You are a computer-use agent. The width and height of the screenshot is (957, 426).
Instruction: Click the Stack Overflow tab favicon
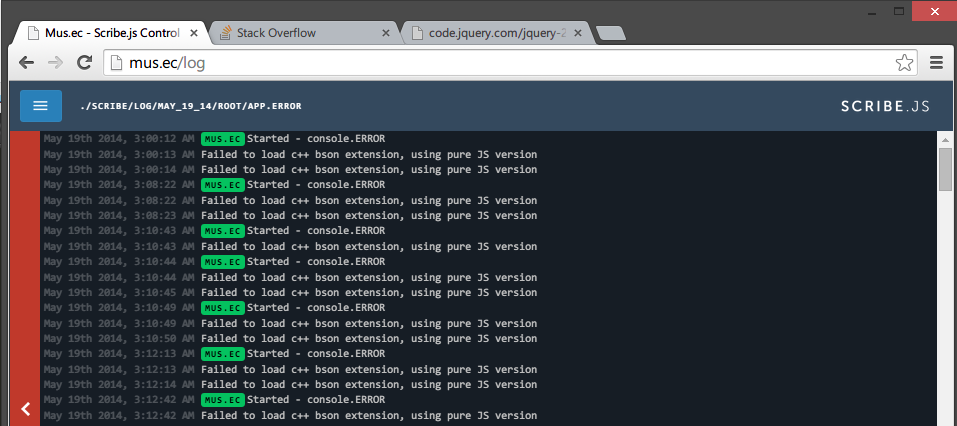coord(226,32)
